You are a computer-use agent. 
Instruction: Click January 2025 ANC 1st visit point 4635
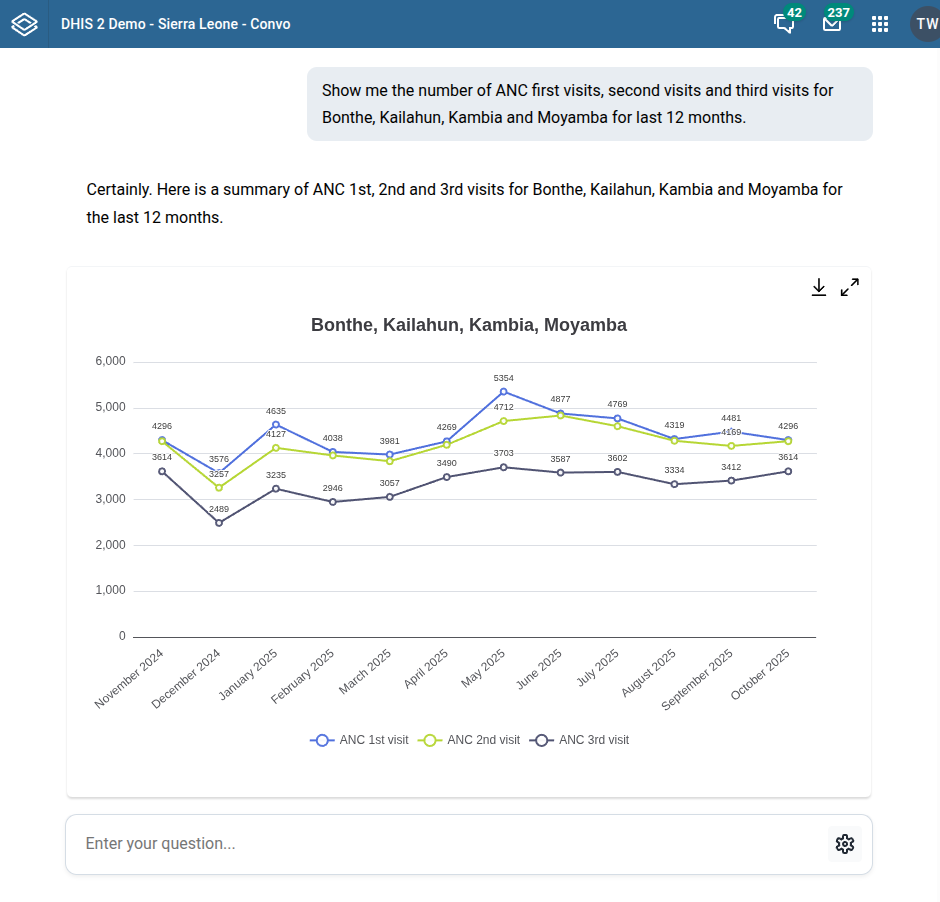tap(276, 425)
